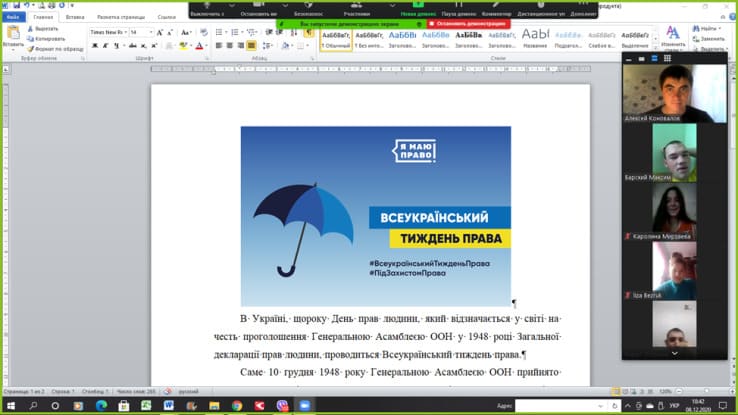Switch to the Разметка страницы tab

[x=121, y=17]
